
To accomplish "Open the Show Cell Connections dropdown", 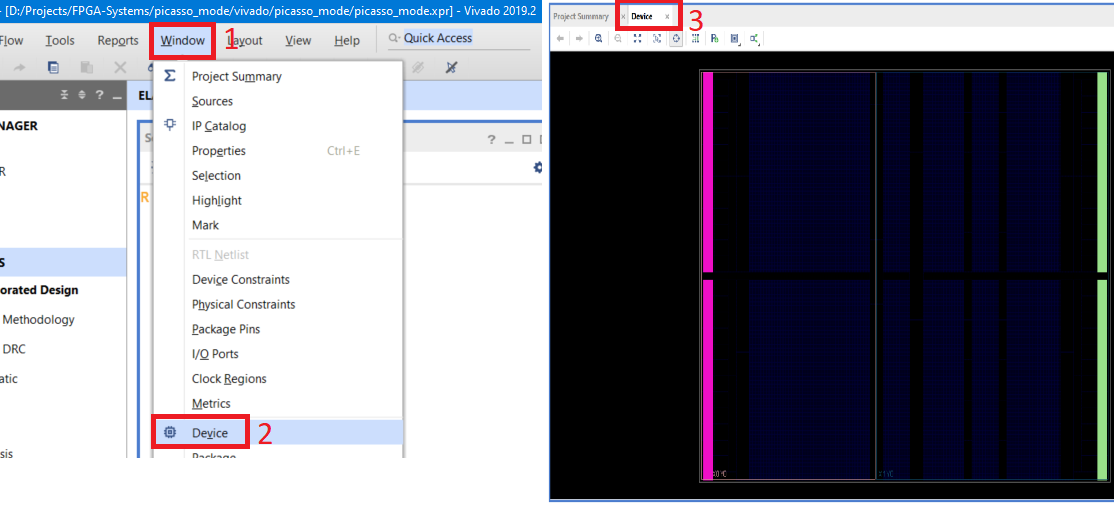I will (x=754, y=38).
